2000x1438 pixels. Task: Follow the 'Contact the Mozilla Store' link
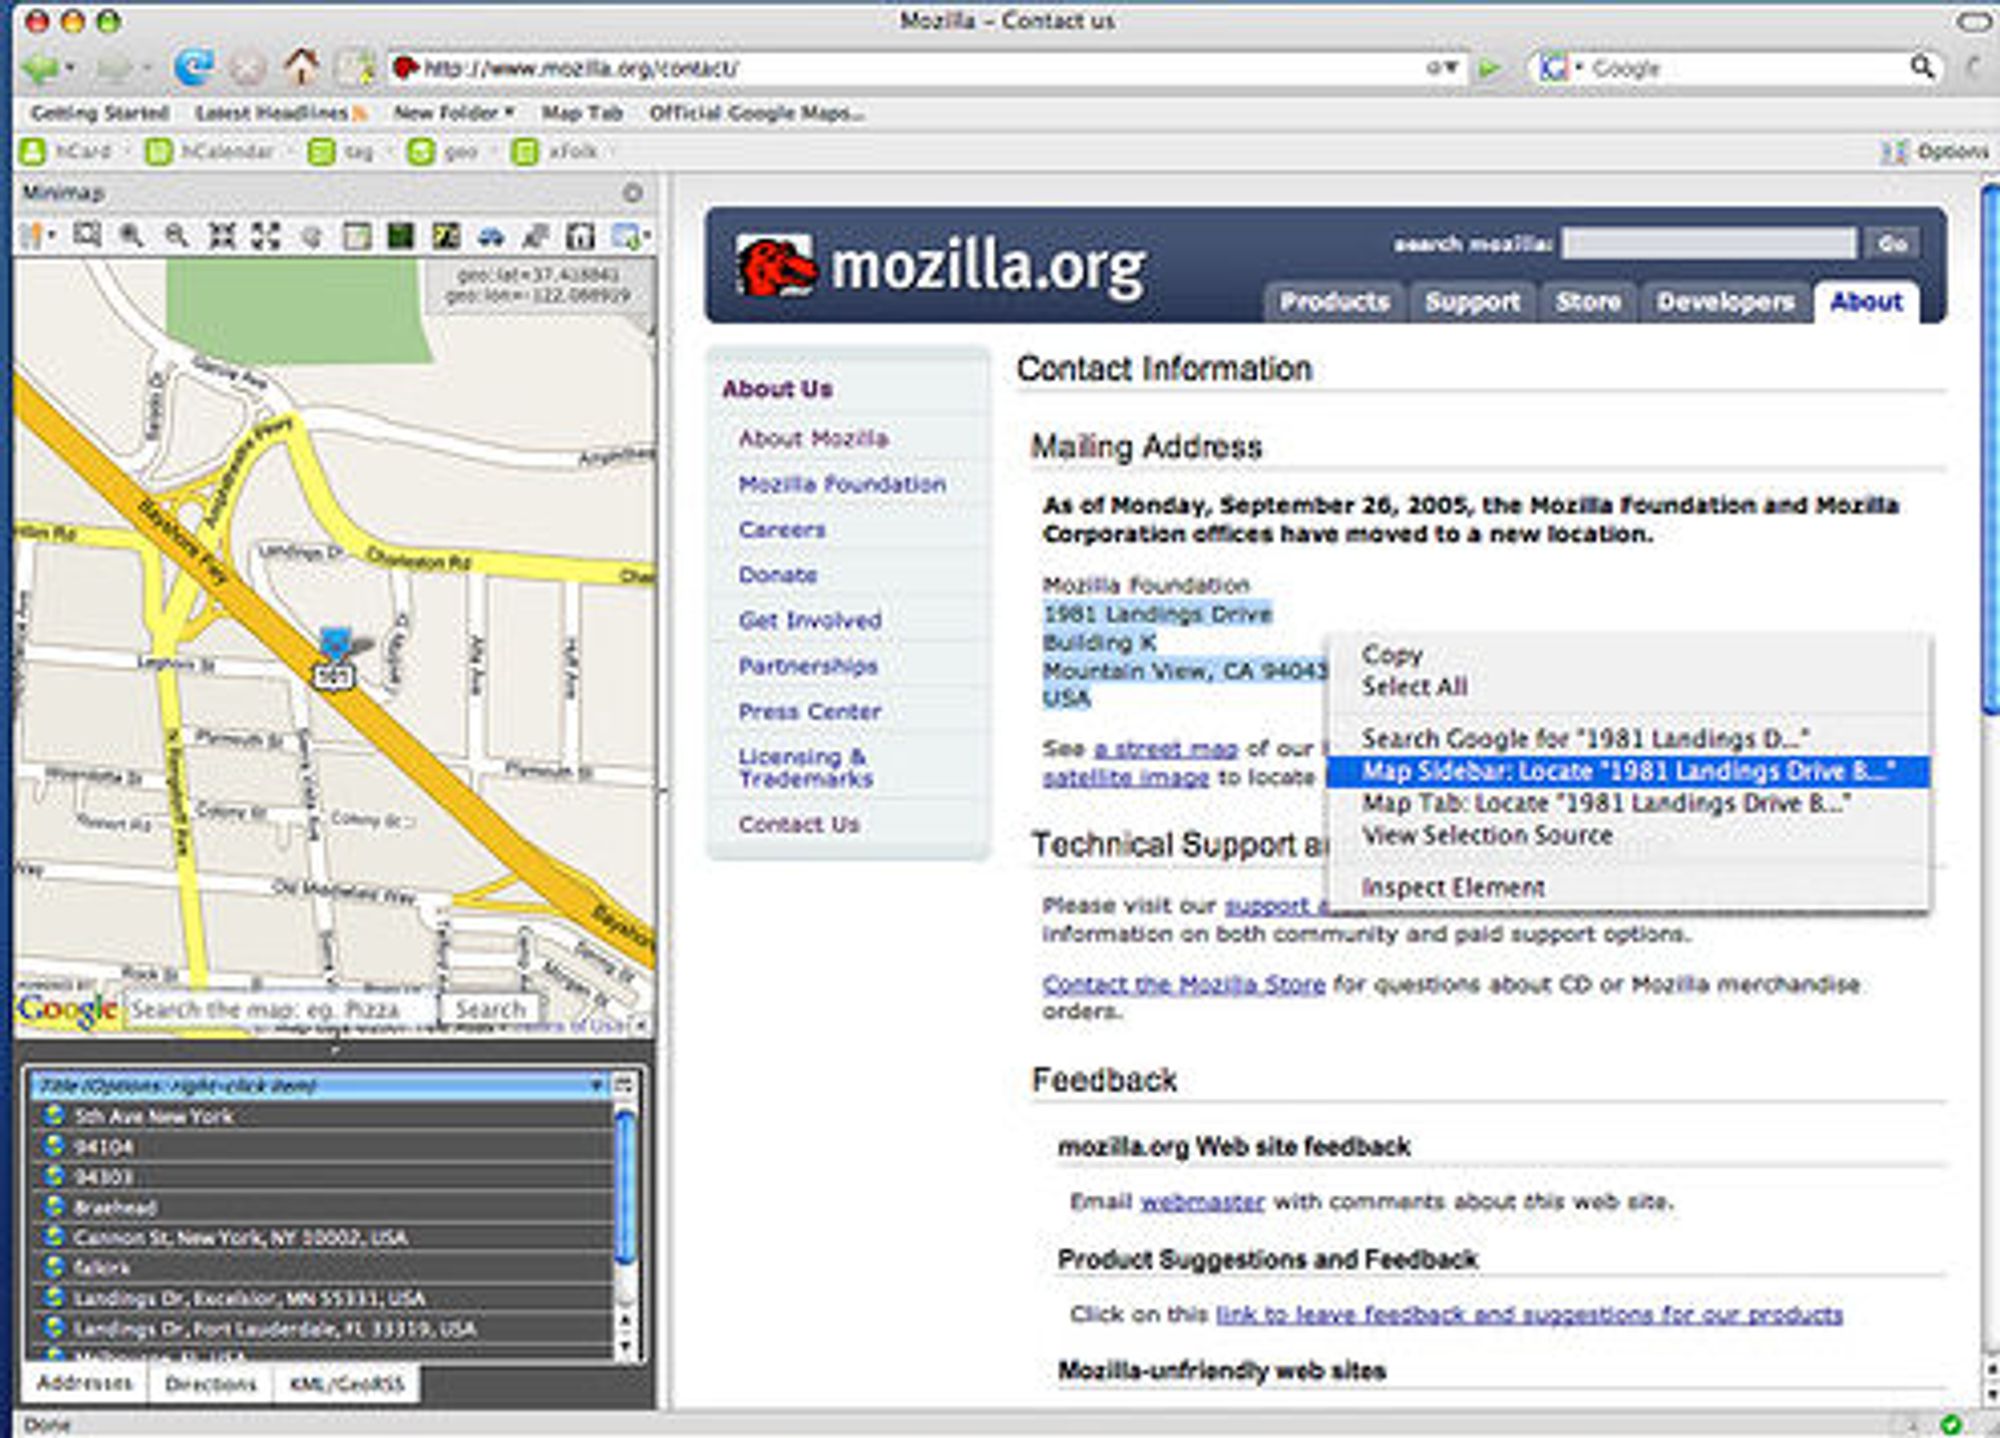tap(1183, 984)
